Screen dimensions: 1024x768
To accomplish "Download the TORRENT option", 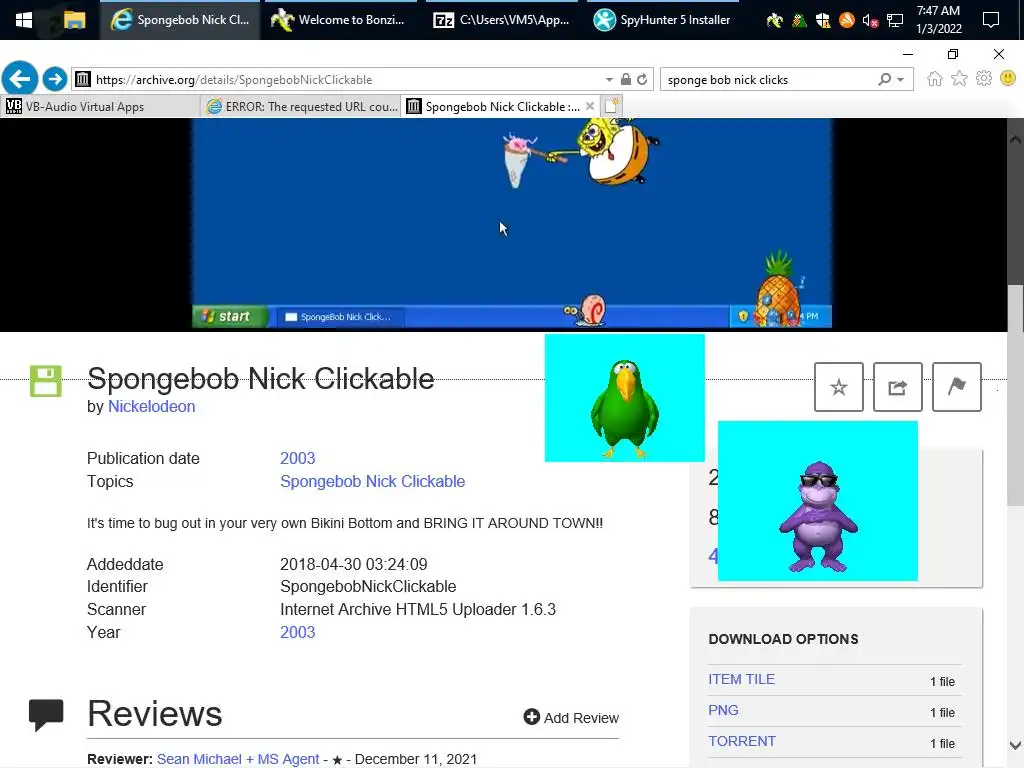I will 742,741.
